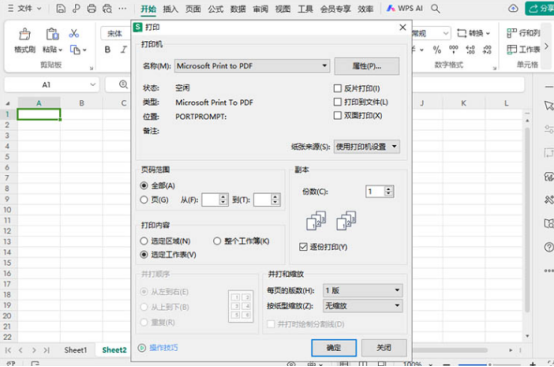The image size is (554, 367).
Task: Select the Selected Area print option
Action: (x=144, y=241)
